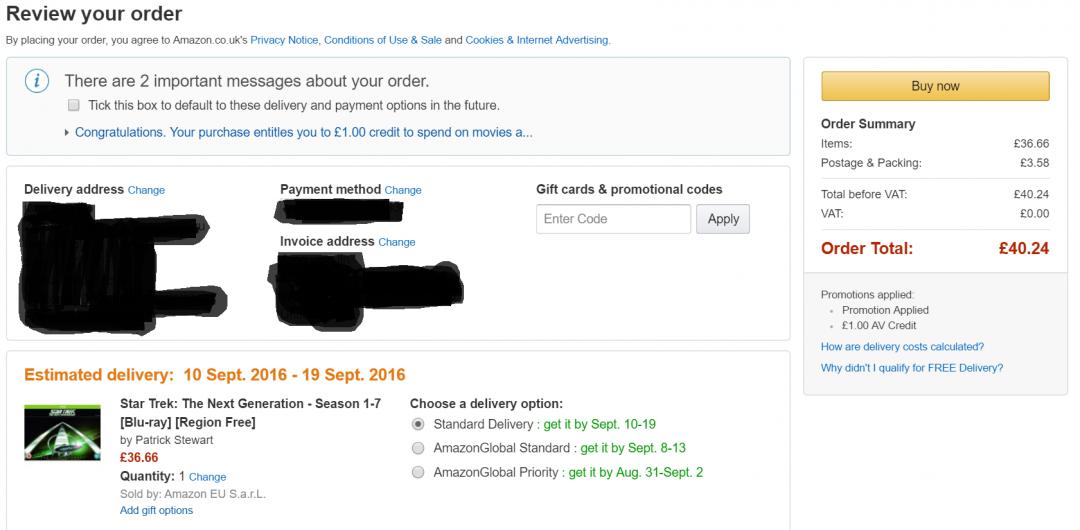Change the payment method

click(x=403, y=190)
